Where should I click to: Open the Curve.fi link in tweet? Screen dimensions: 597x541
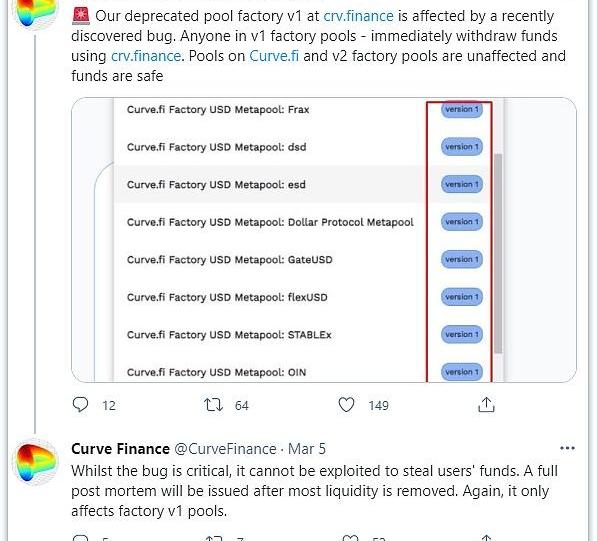tap(274, 56)
